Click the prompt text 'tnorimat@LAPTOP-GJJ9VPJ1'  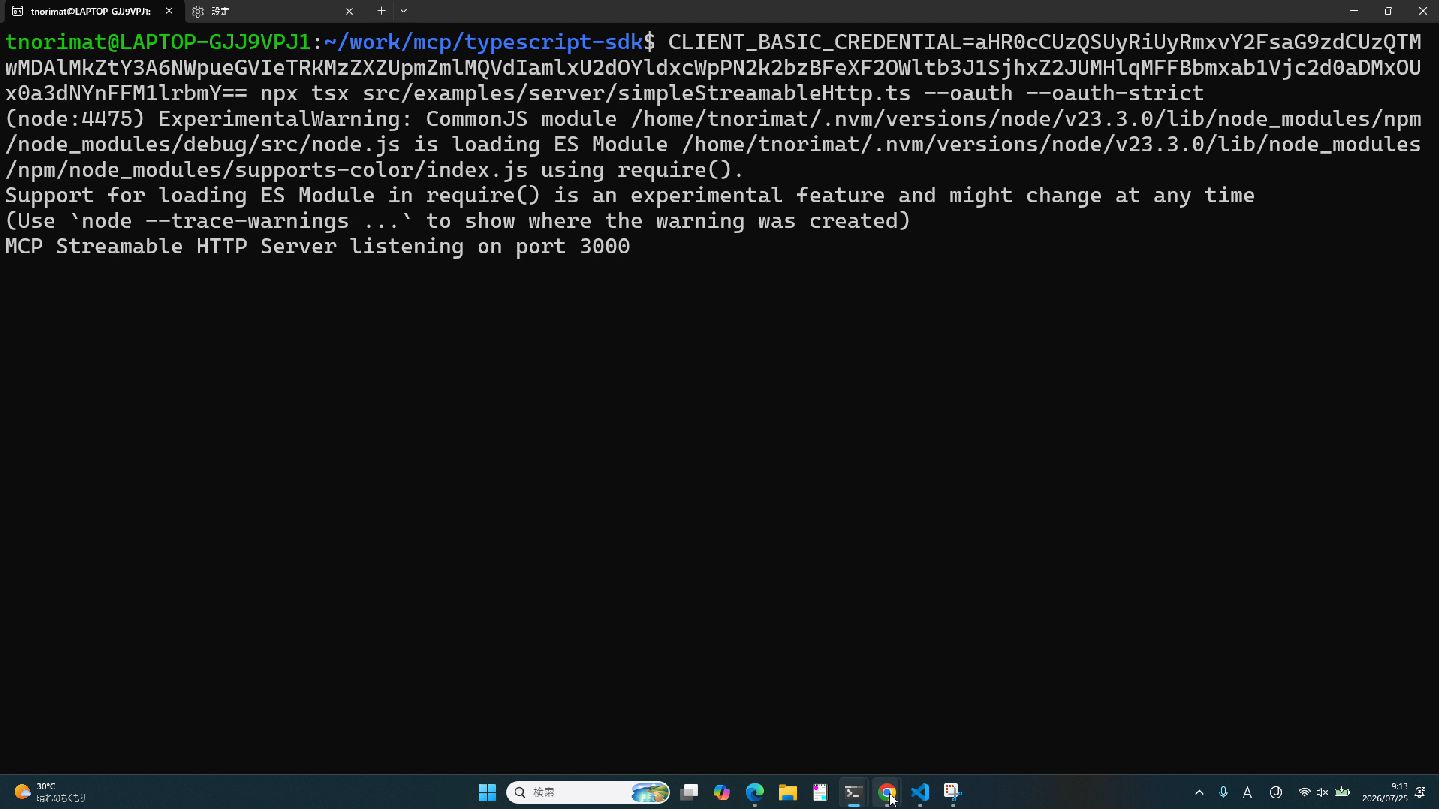click(x=158, y=42)
